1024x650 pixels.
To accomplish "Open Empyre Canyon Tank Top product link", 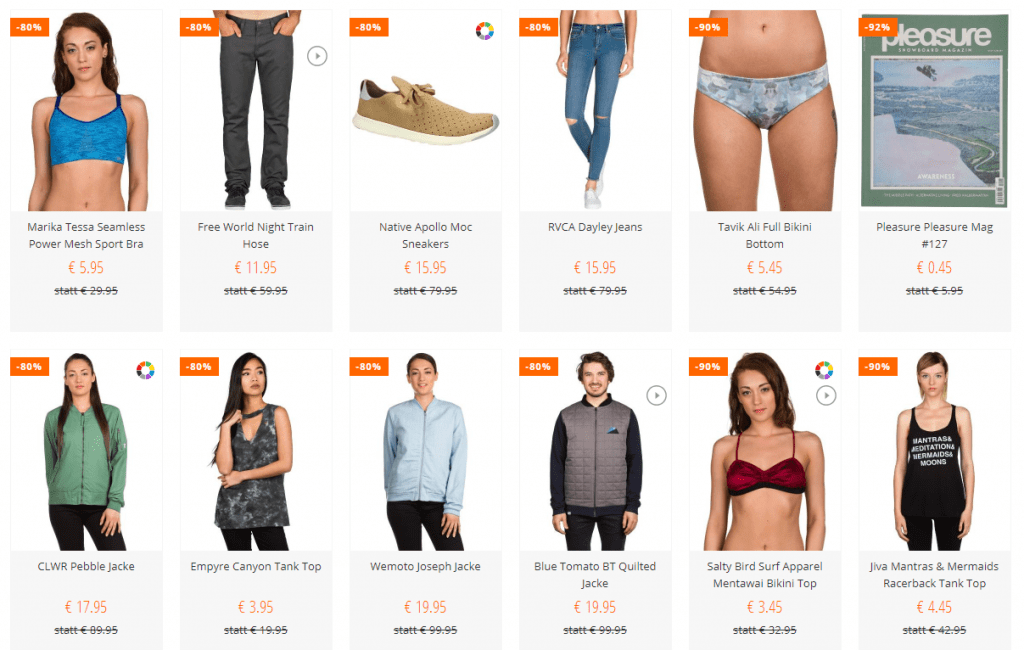I will (256, 566).
